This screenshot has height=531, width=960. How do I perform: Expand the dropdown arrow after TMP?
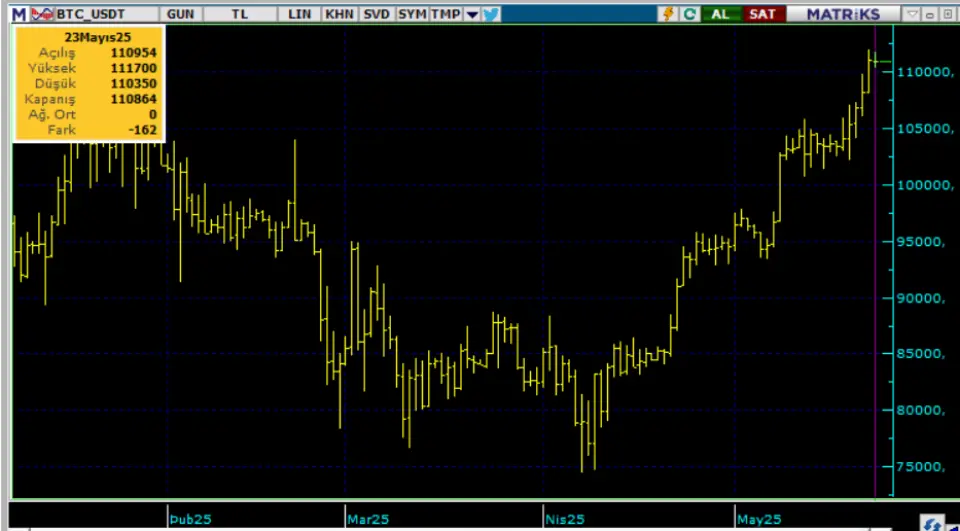tap(472, 14)
